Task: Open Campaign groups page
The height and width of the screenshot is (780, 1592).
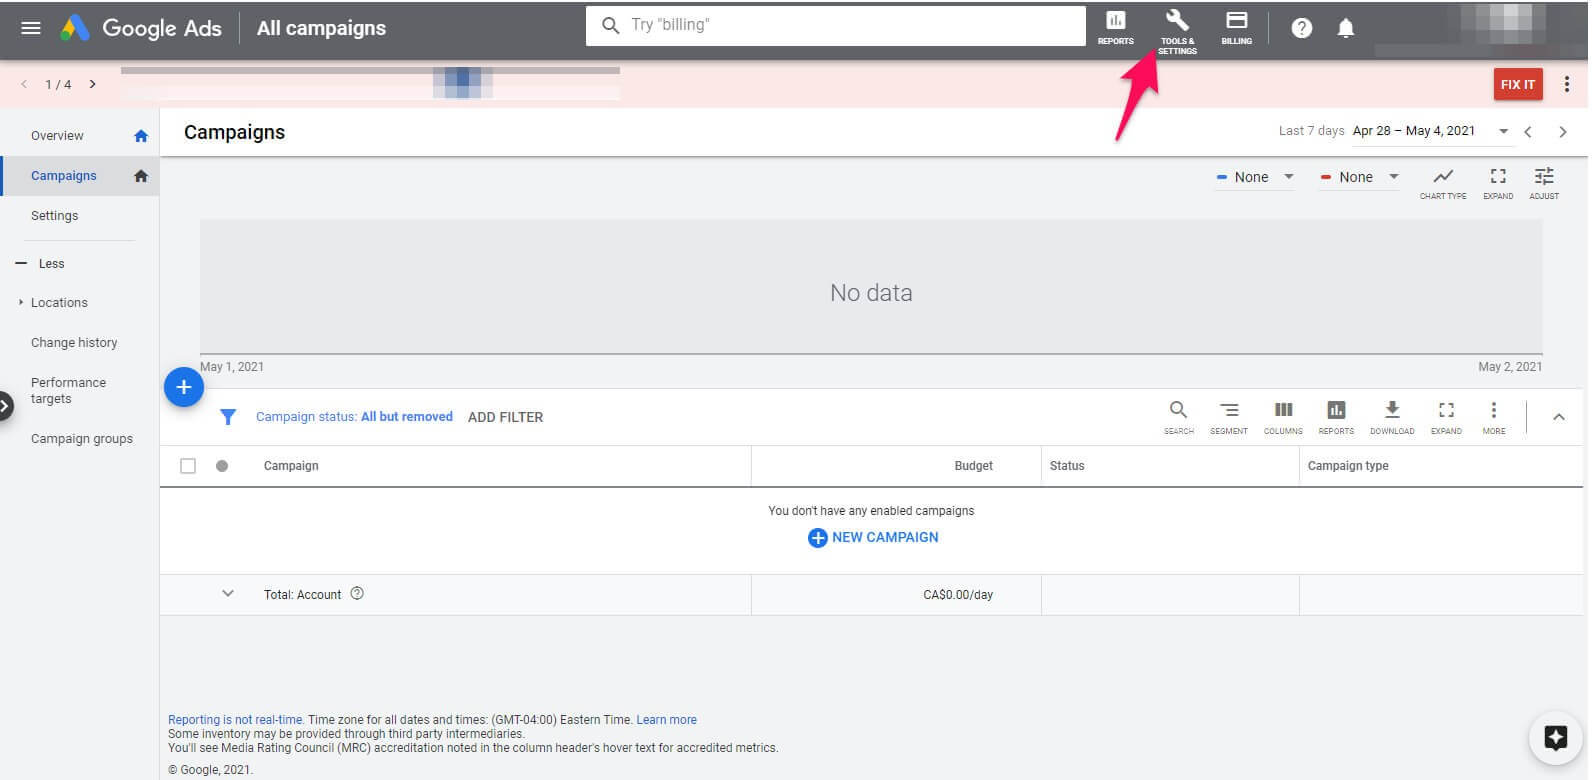Action: click(82, 438)
